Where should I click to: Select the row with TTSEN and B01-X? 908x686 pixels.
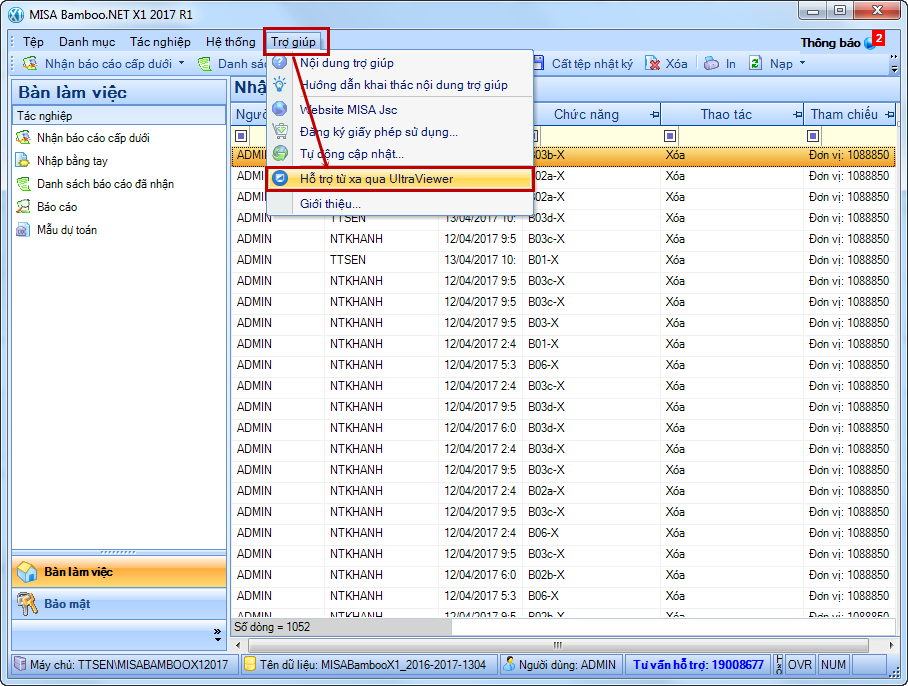coord(563,260)
